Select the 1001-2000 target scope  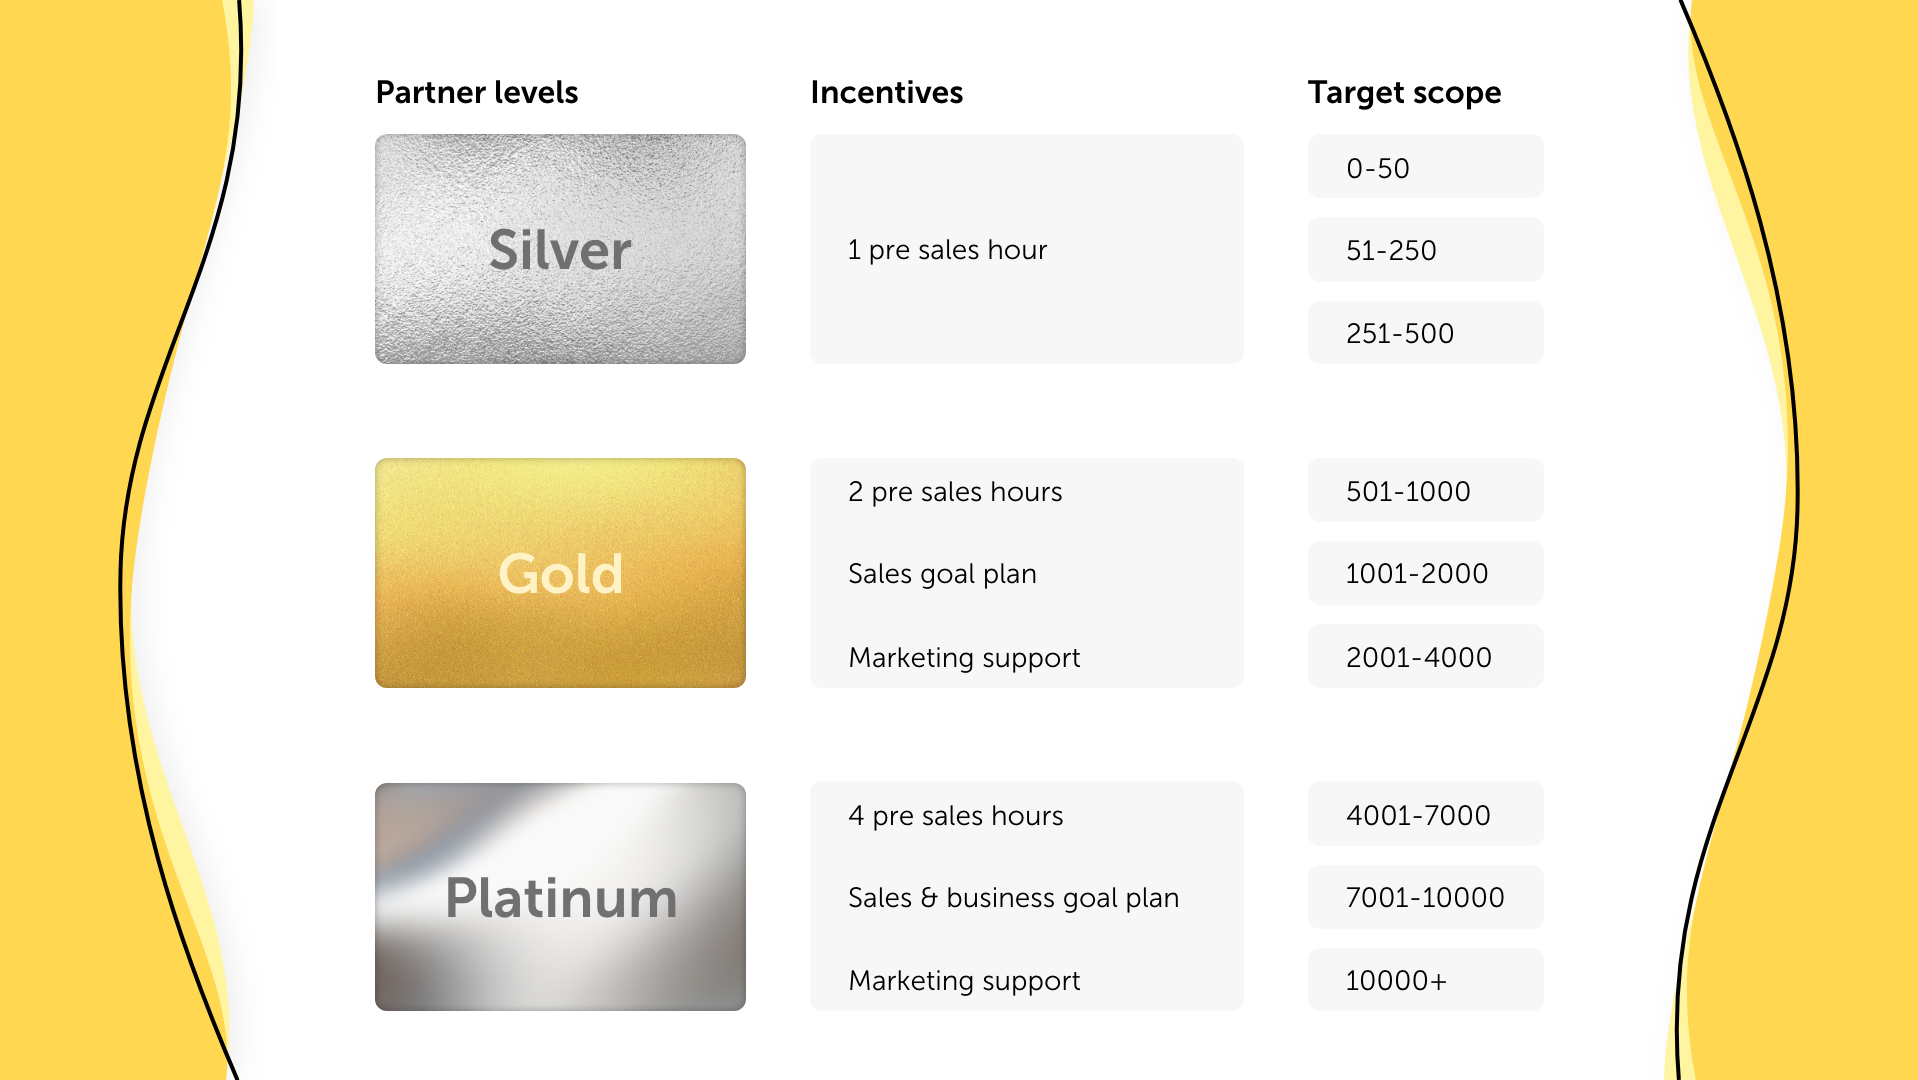1425,573
